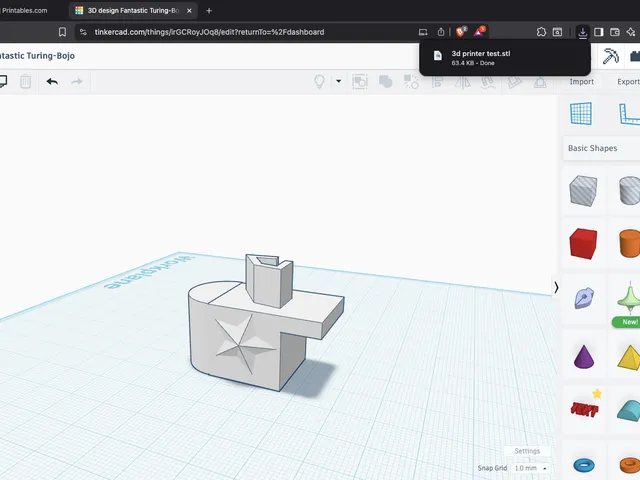This screenshot has height=480, width=640.
Task: Pick the red Box shape
Action: (x=583, y=244)
